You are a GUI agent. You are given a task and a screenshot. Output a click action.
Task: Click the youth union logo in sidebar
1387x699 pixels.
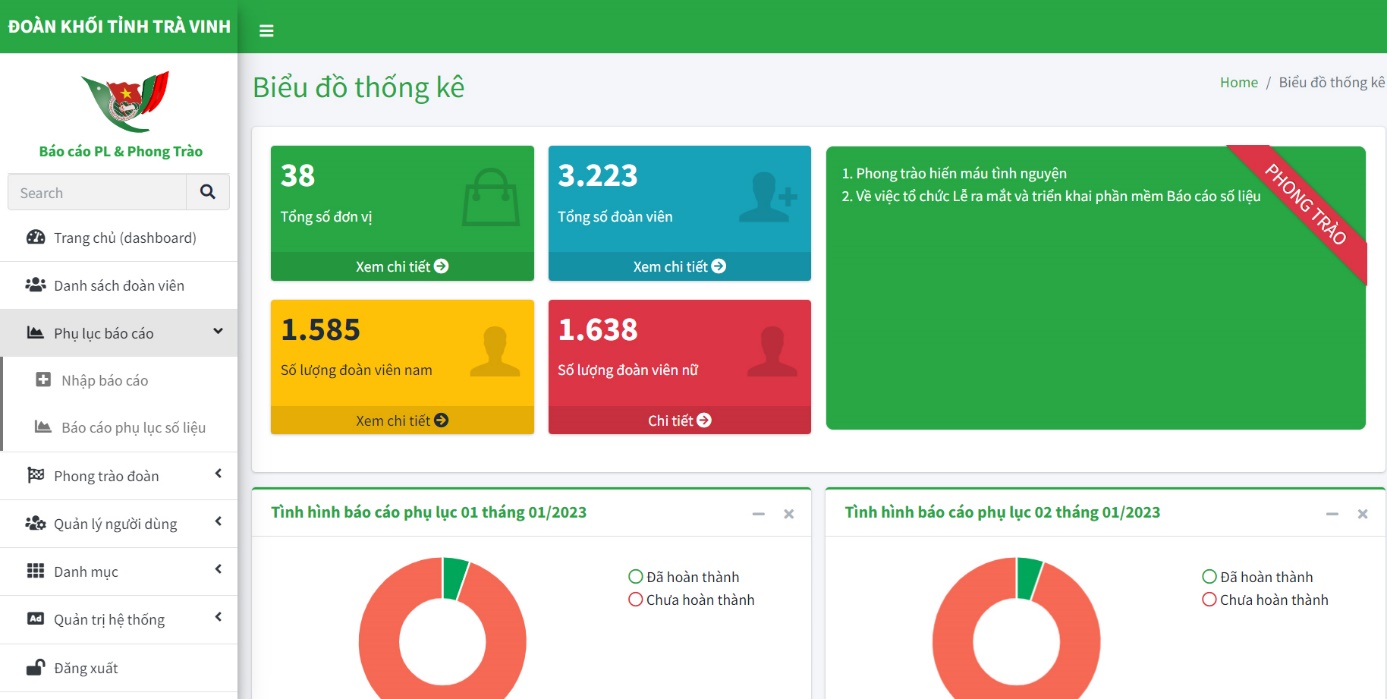[x=125, y=101]
